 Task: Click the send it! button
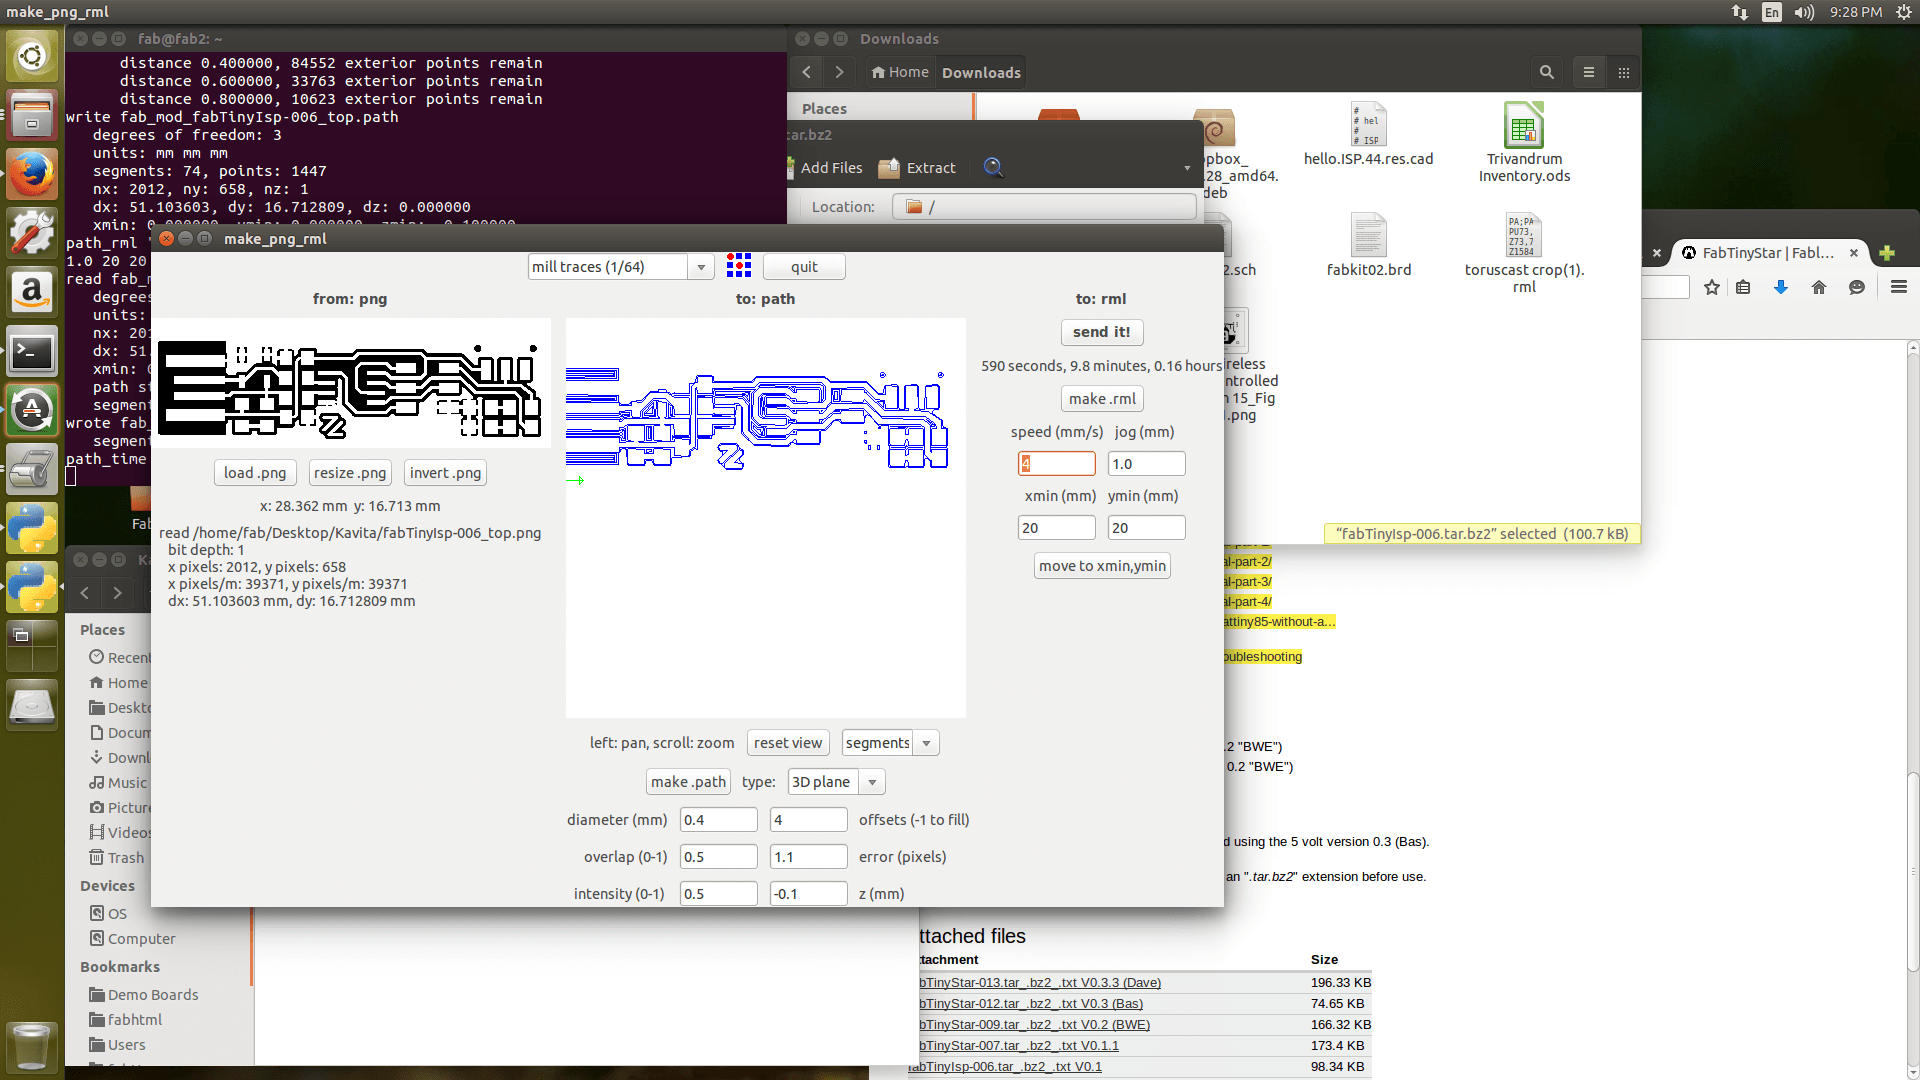click(x=1102, y=332)
